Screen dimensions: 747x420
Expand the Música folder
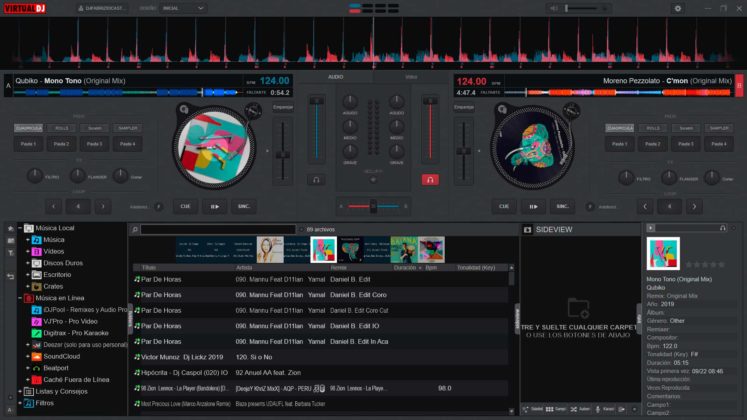(28, 240)
